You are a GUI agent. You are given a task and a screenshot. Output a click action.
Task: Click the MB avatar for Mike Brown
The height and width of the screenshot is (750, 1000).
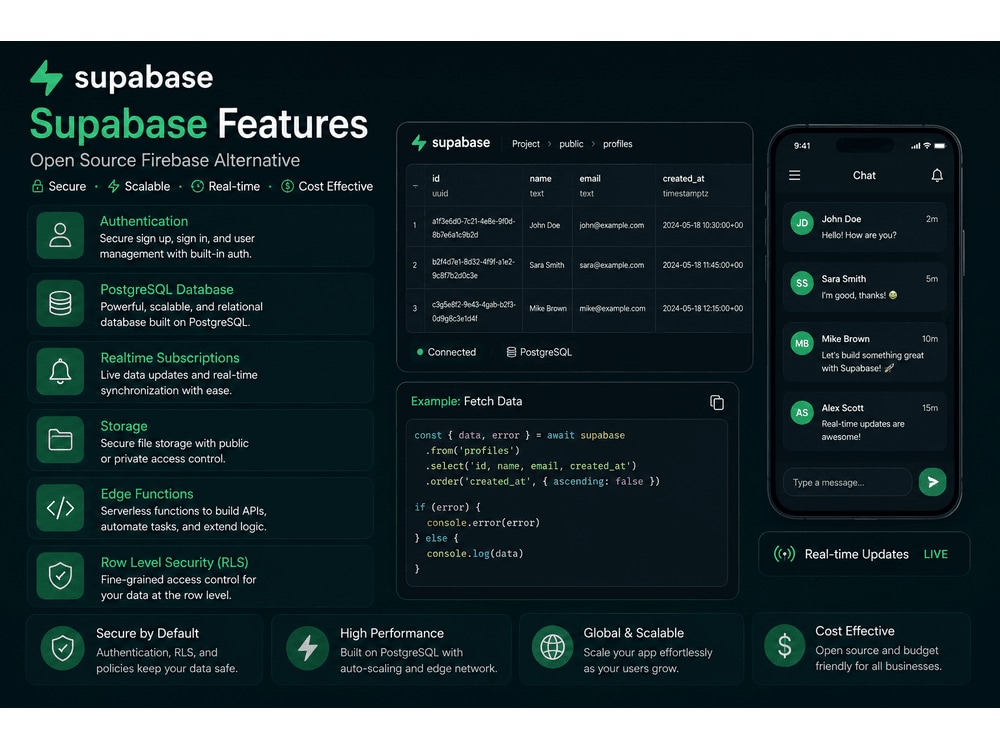click(802, 344)
